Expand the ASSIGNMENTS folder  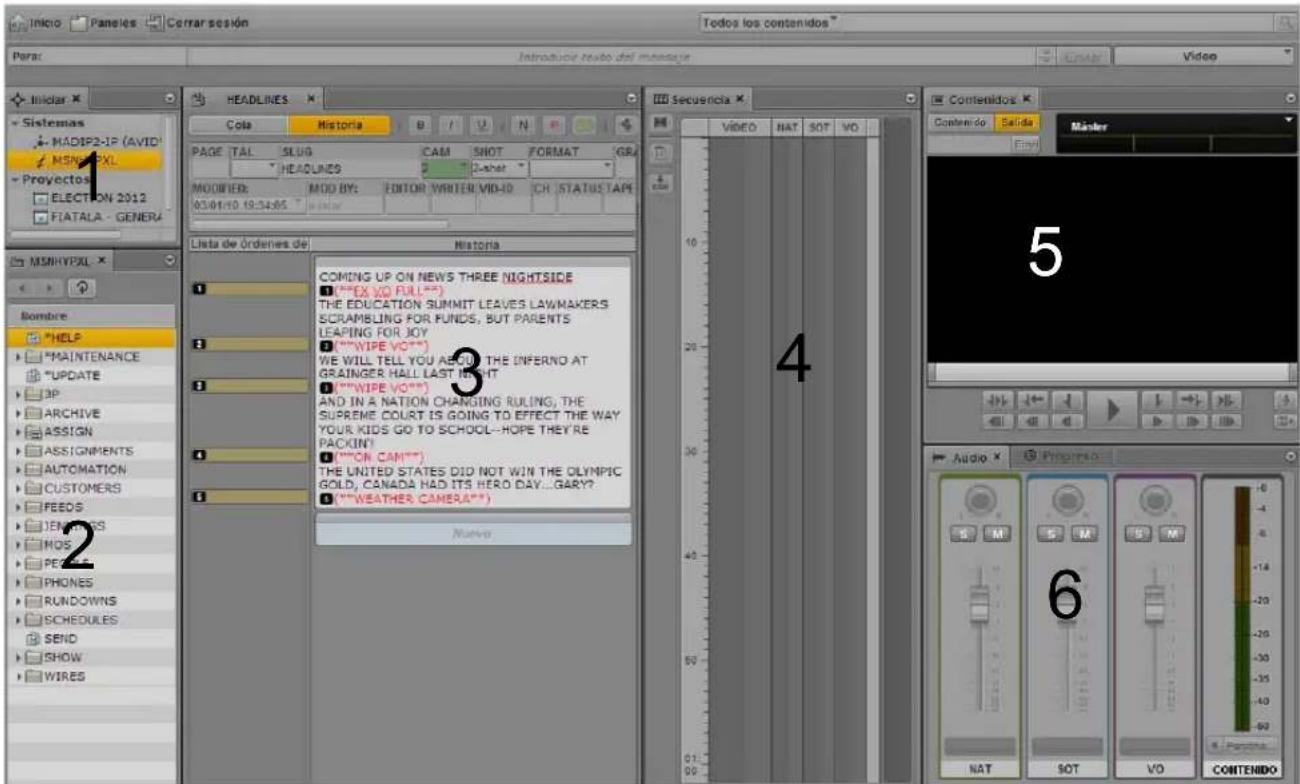pos(18,451)
